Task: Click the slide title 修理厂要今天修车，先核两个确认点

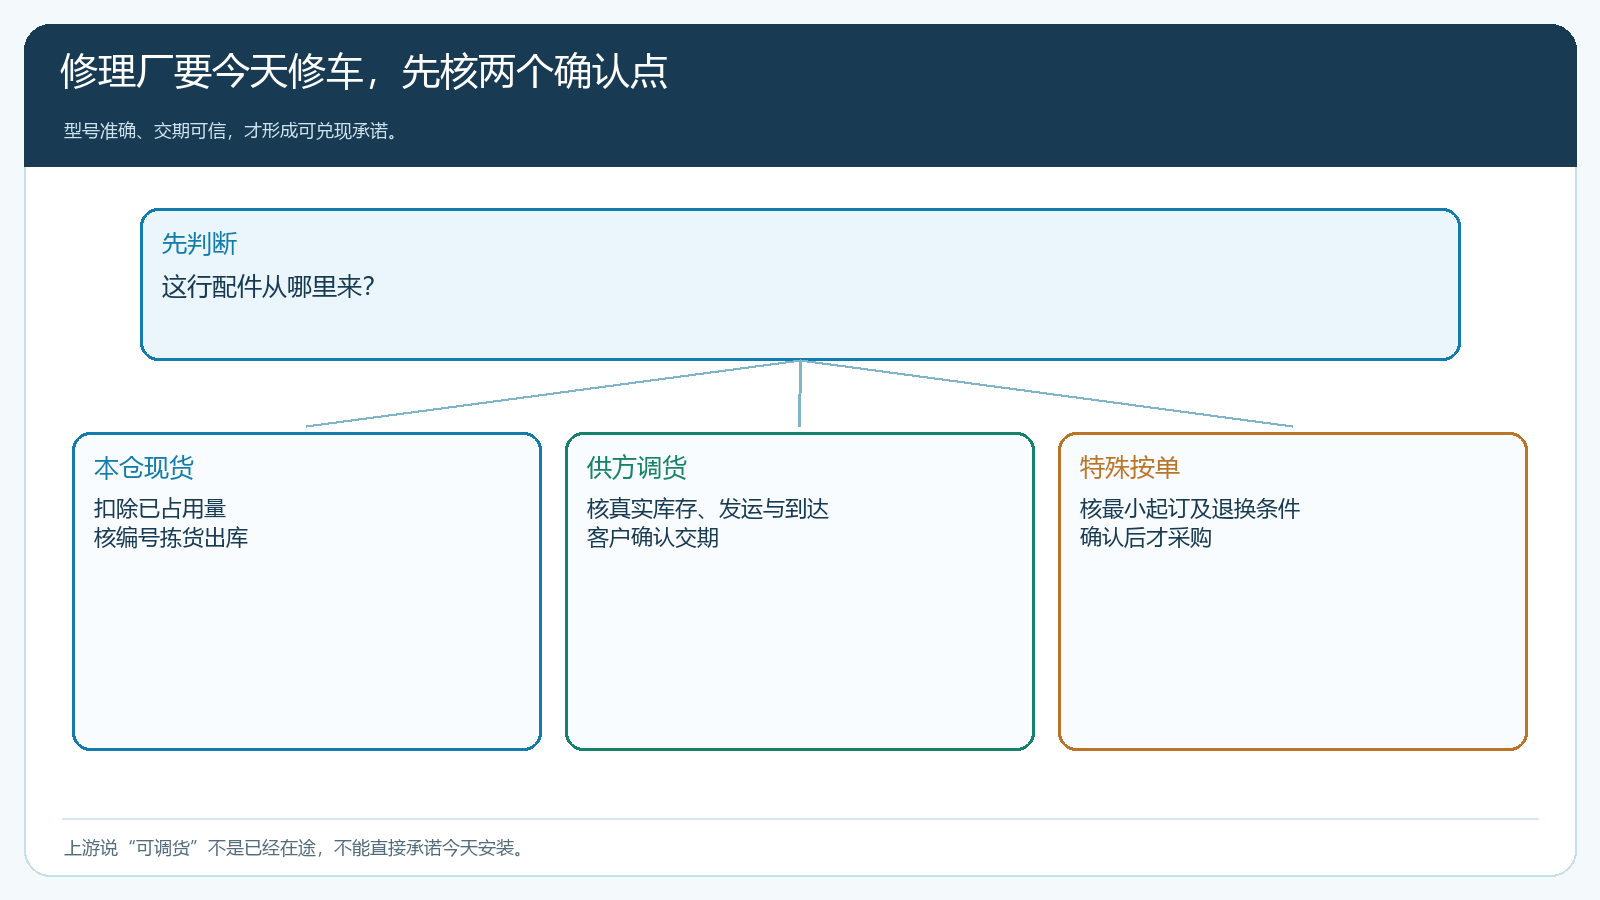Action: tap(364, 72)
